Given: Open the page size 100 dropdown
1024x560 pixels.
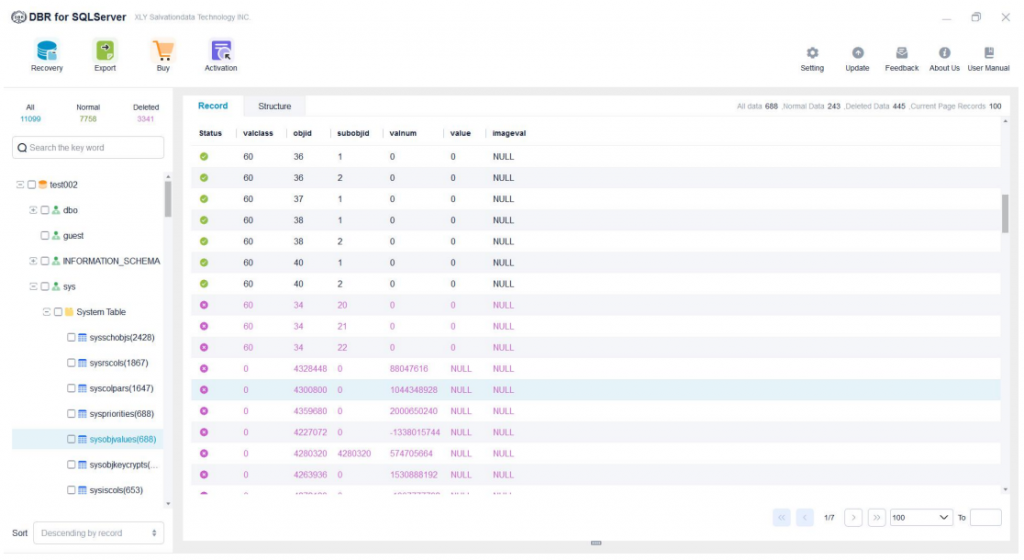Looking at the screenshot, I should pos(921,518).
